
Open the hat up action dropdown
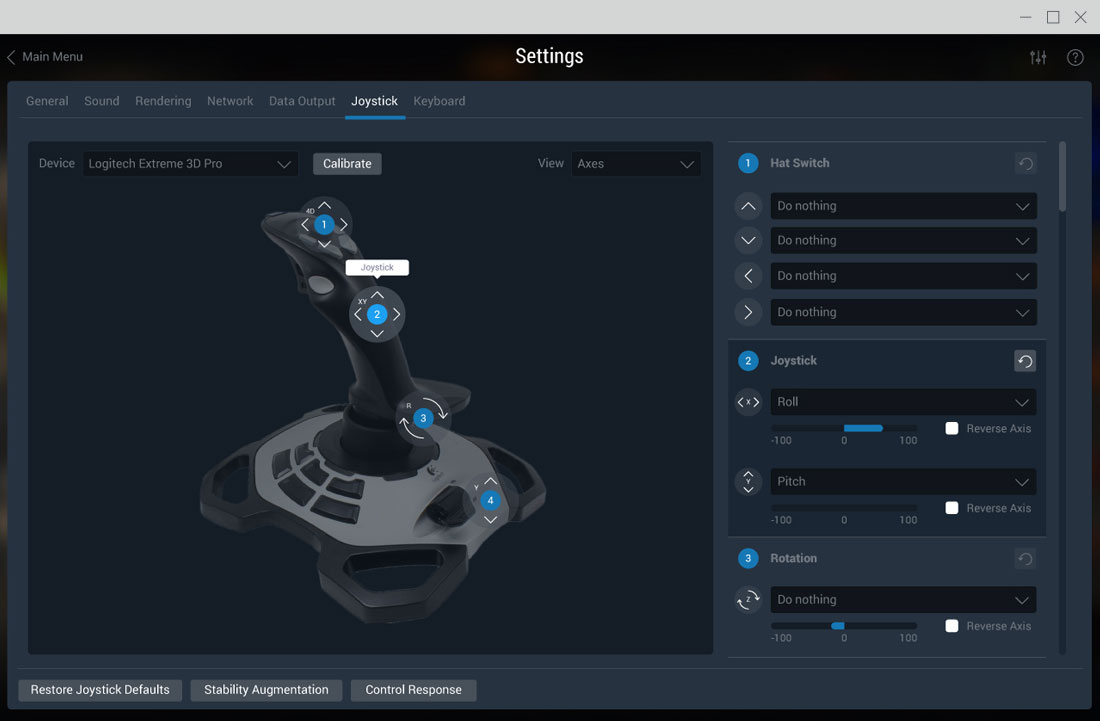tap(904, 206)
